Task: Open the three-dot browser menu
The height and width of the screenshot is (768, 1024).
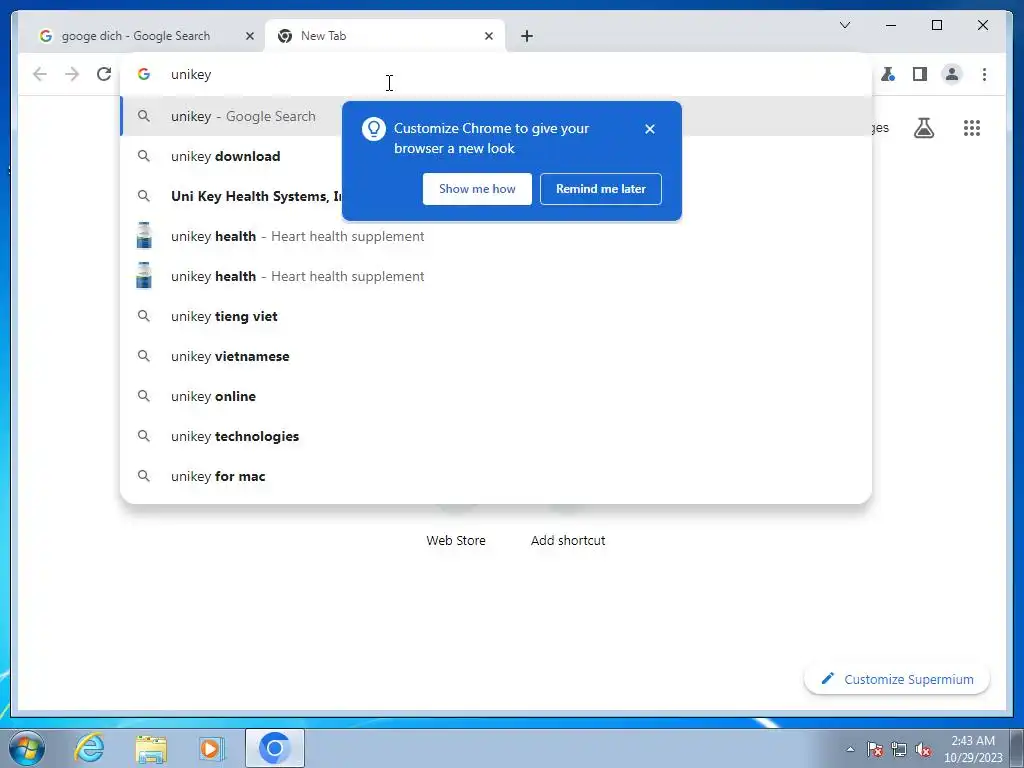Action: (x=984, y=74)
